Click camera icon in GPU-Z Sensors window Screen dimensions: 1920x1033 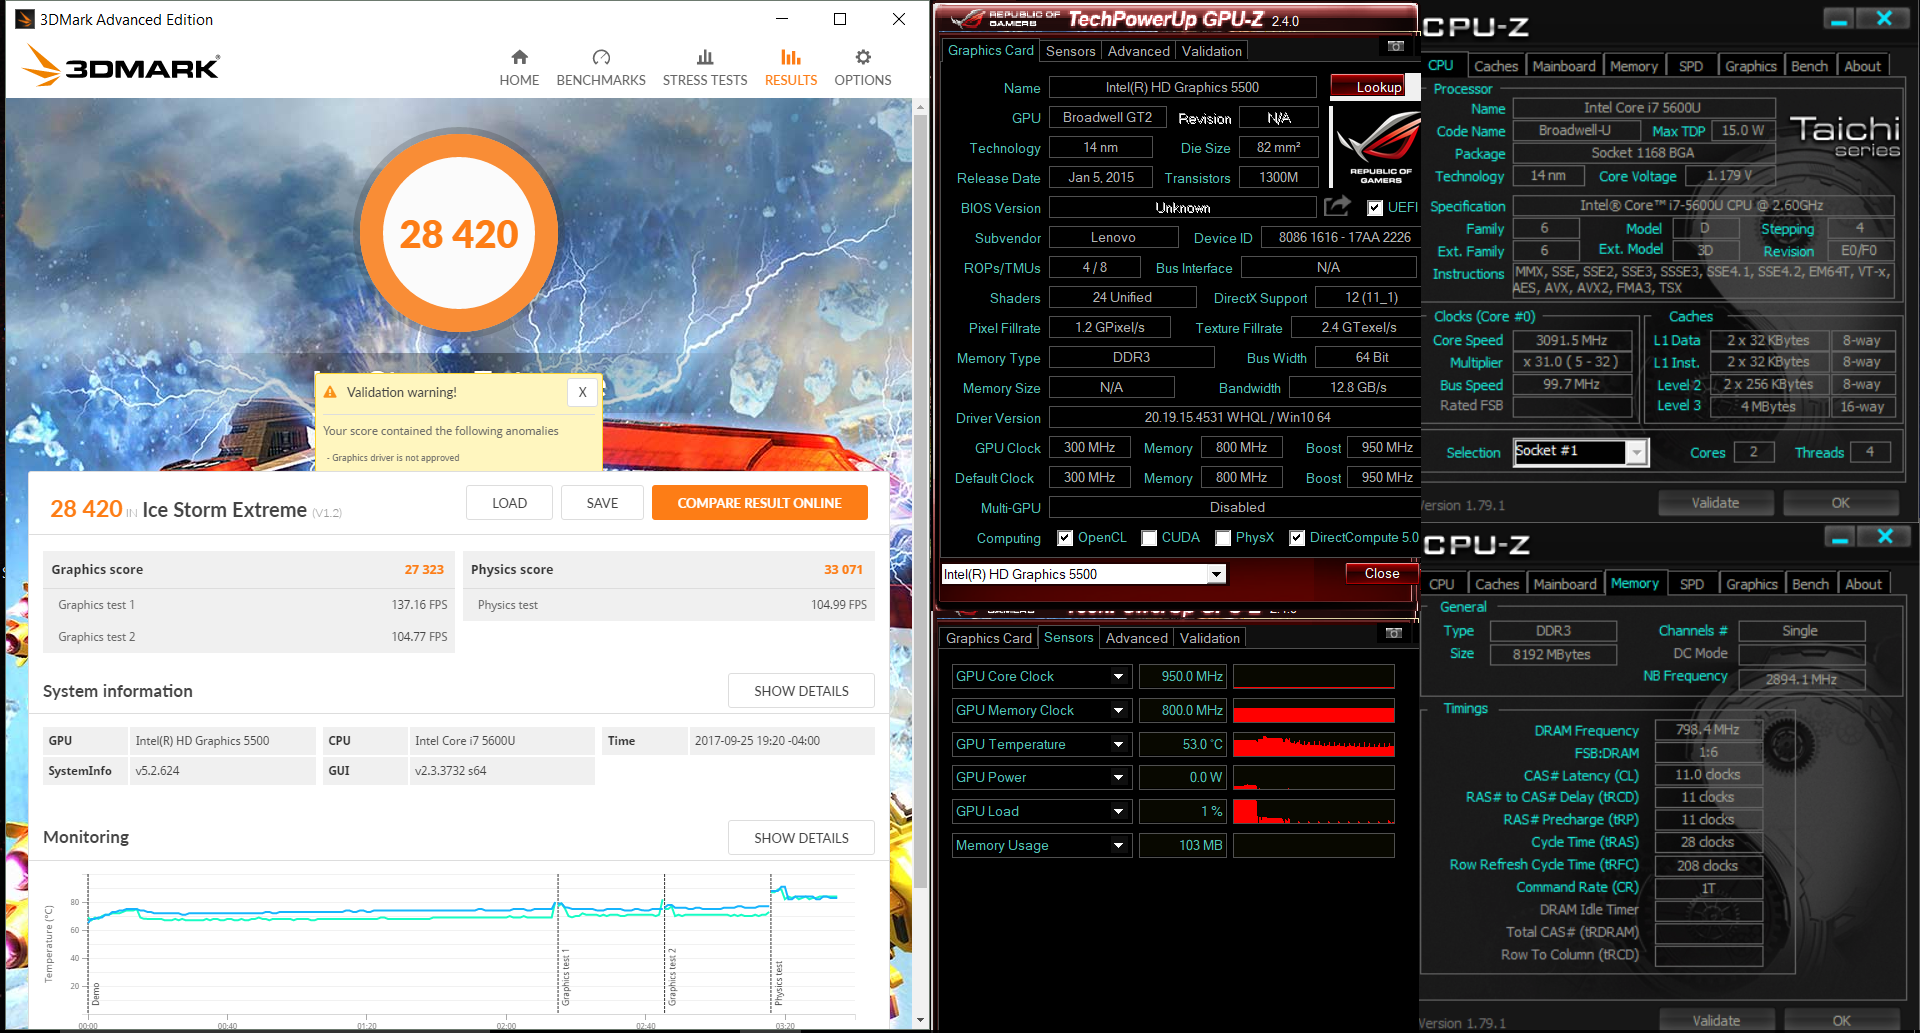(1394, 634)
